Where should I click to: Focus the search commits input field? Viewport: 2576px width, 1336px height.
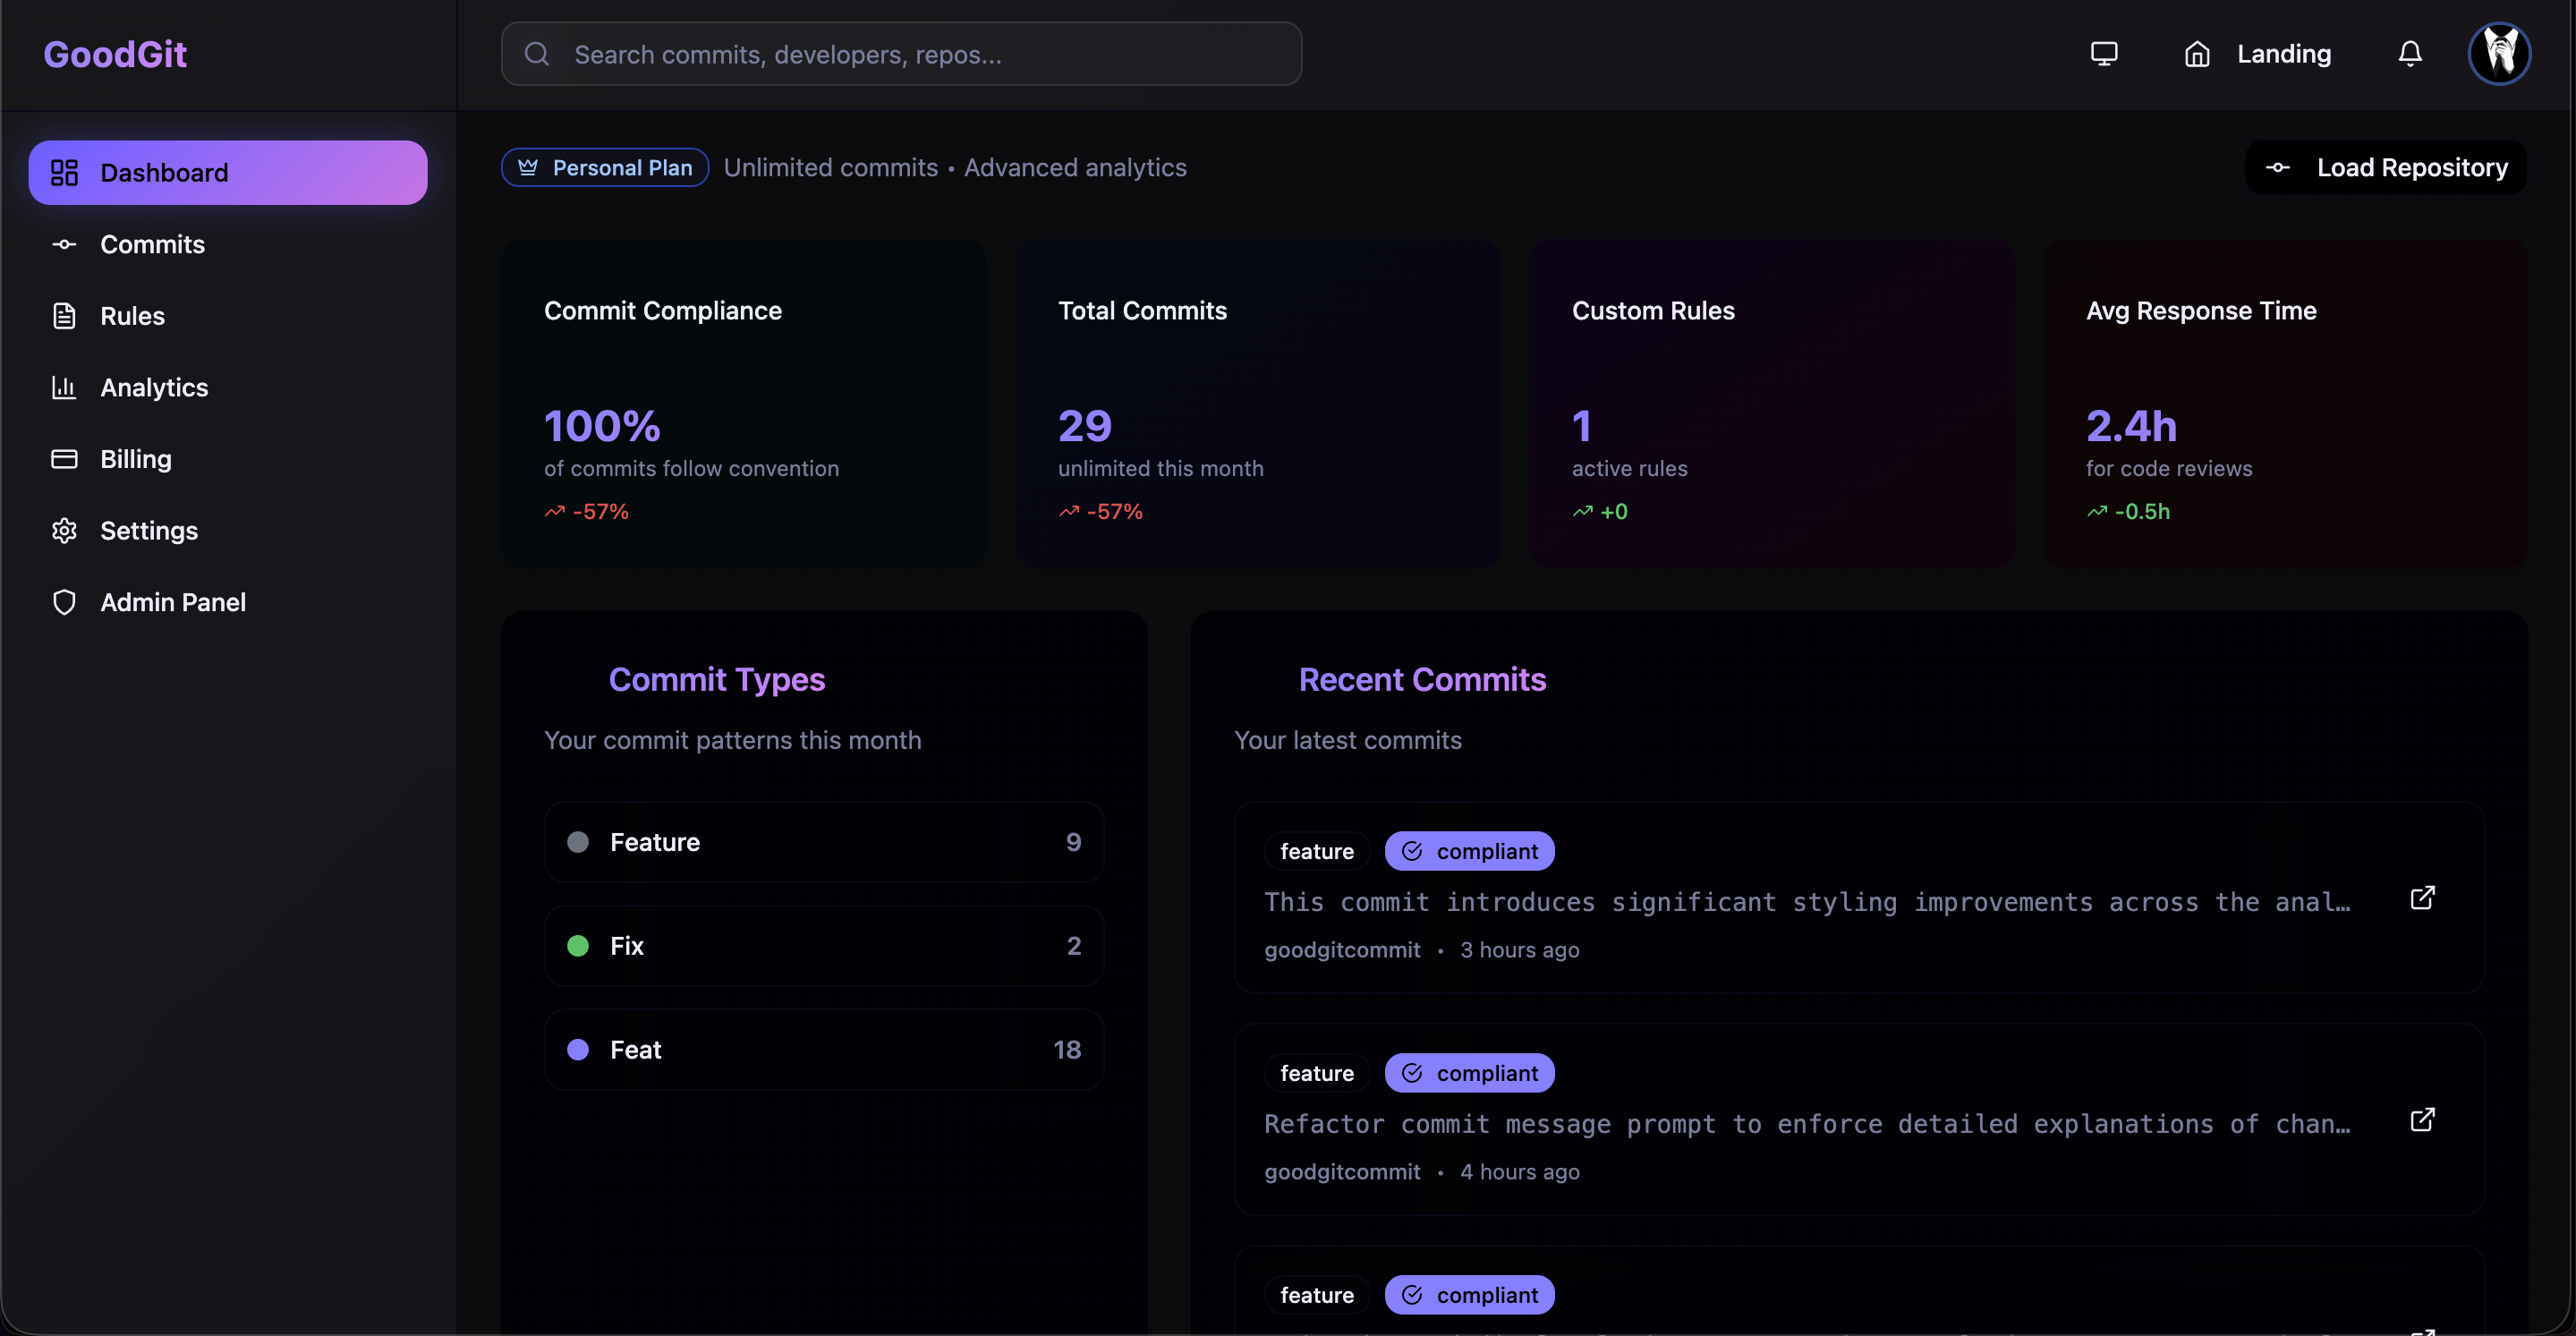(x=920, y=54)
